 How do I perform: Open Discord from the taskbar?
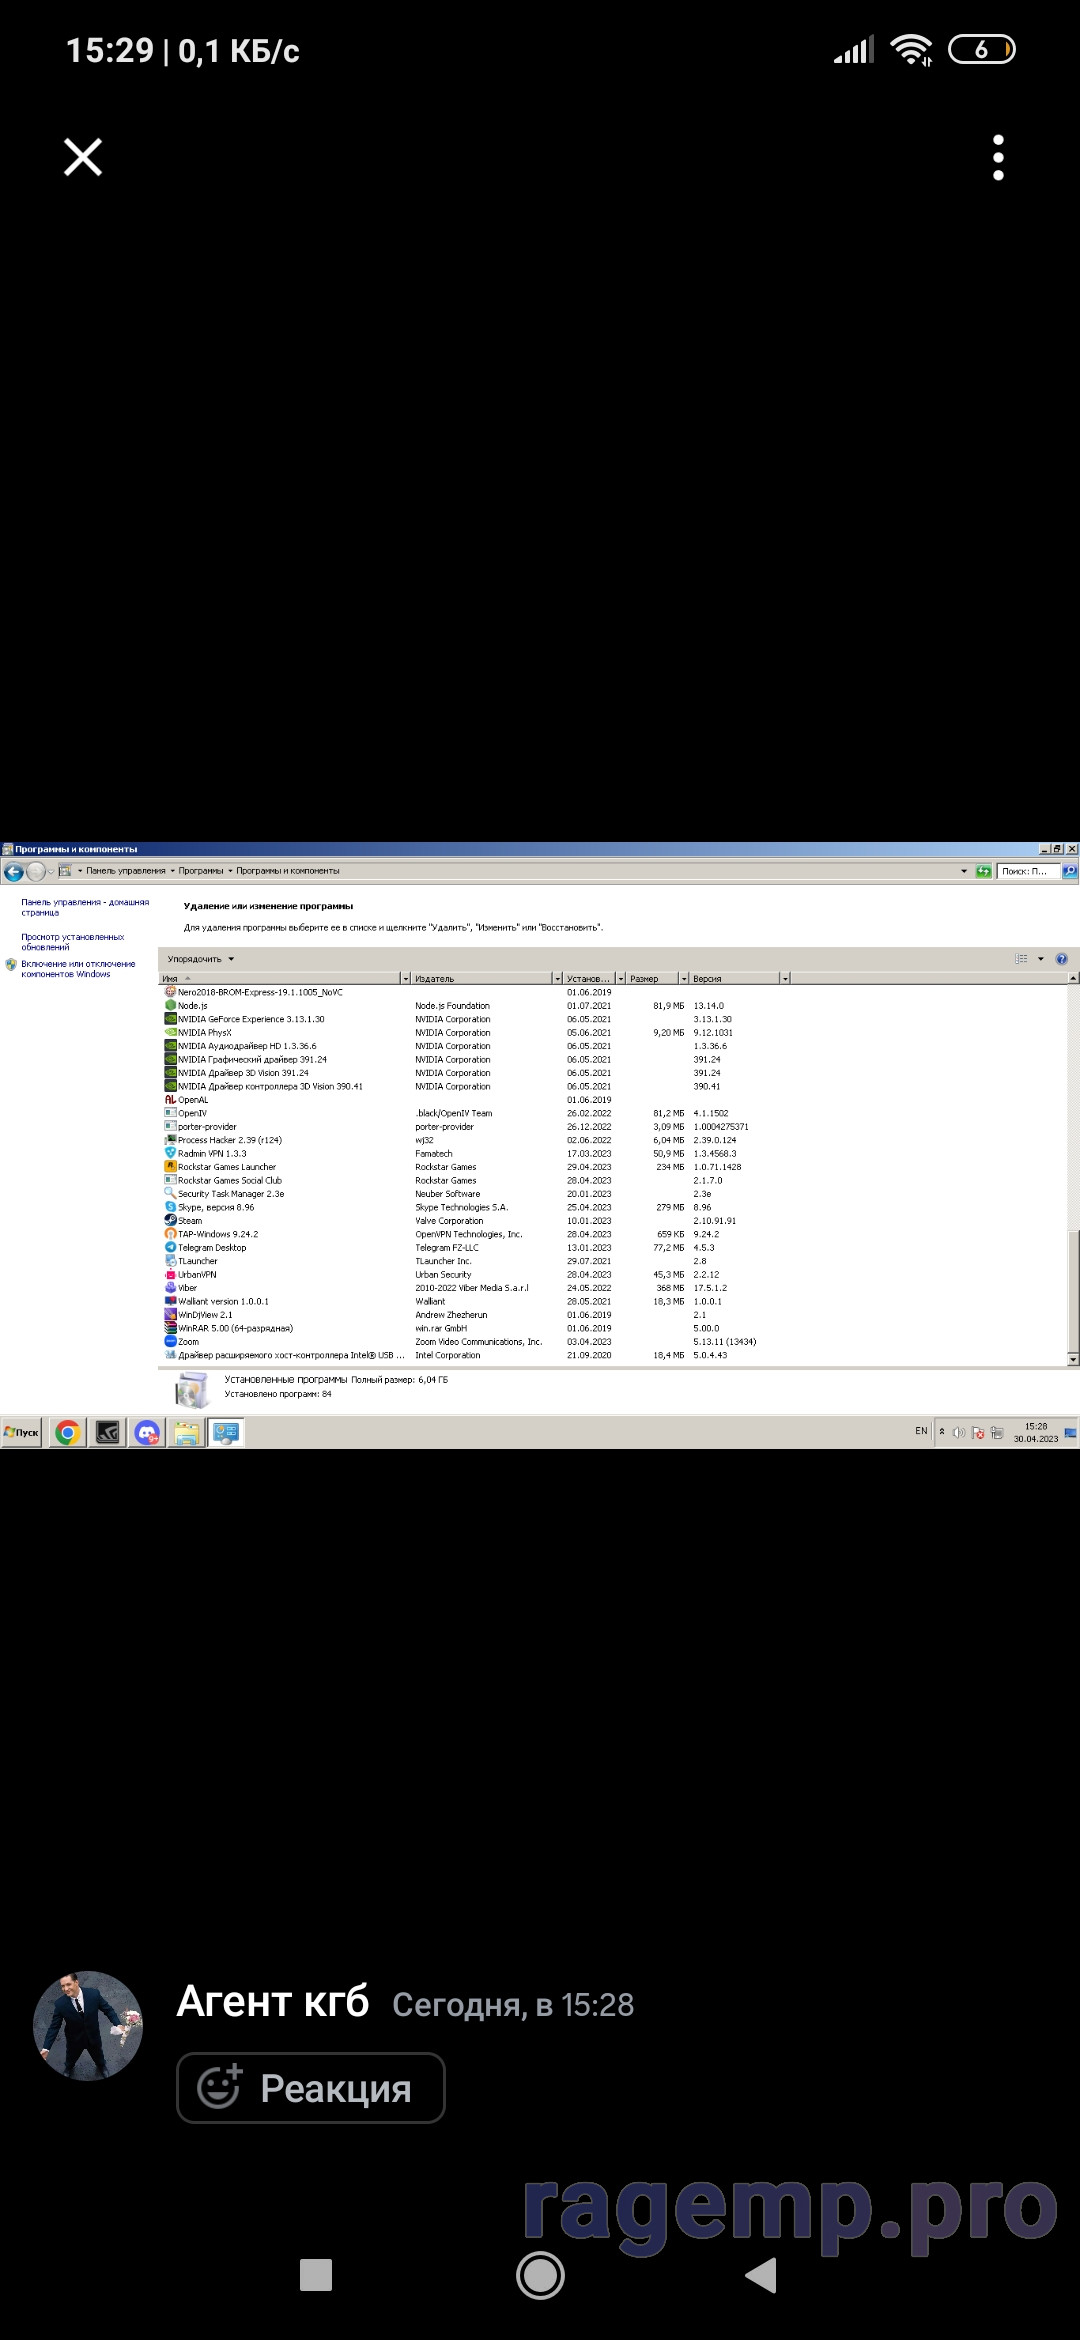[x=148, y=1433]
